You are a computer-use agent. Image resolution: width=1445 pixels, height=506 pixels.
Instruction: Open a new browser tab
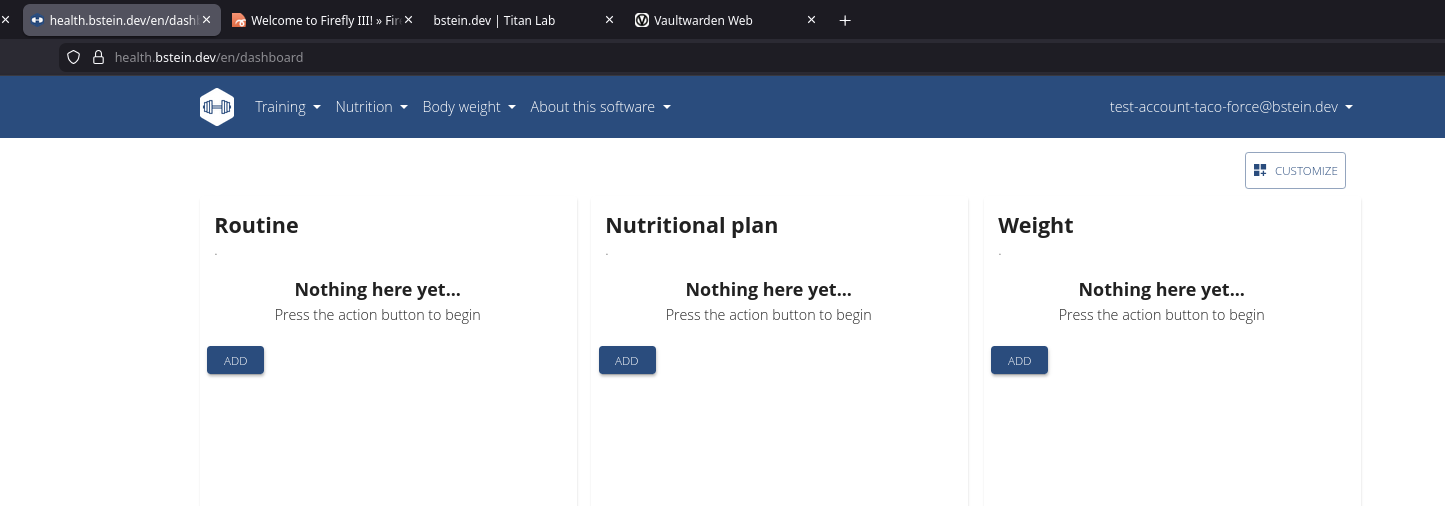click(845, 20)
